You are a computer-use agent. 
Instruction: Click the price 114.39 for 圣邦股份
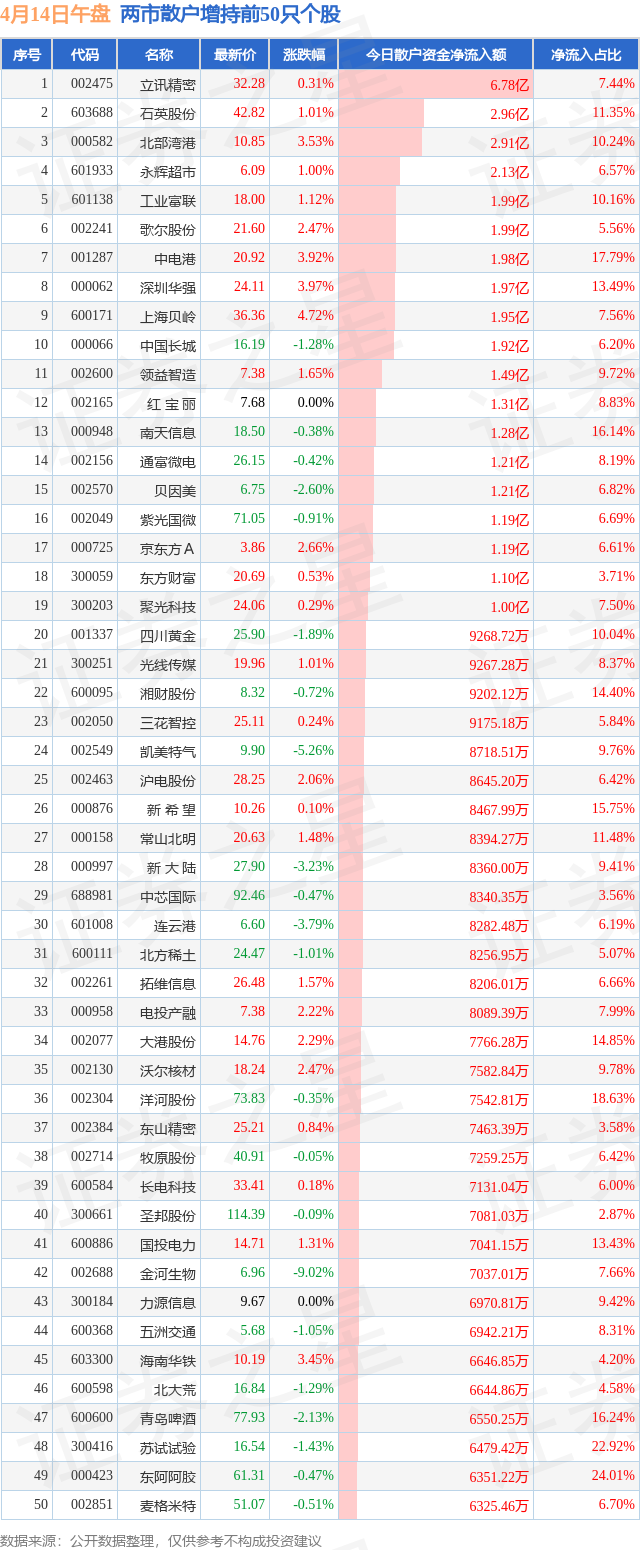pos(245,1215)
